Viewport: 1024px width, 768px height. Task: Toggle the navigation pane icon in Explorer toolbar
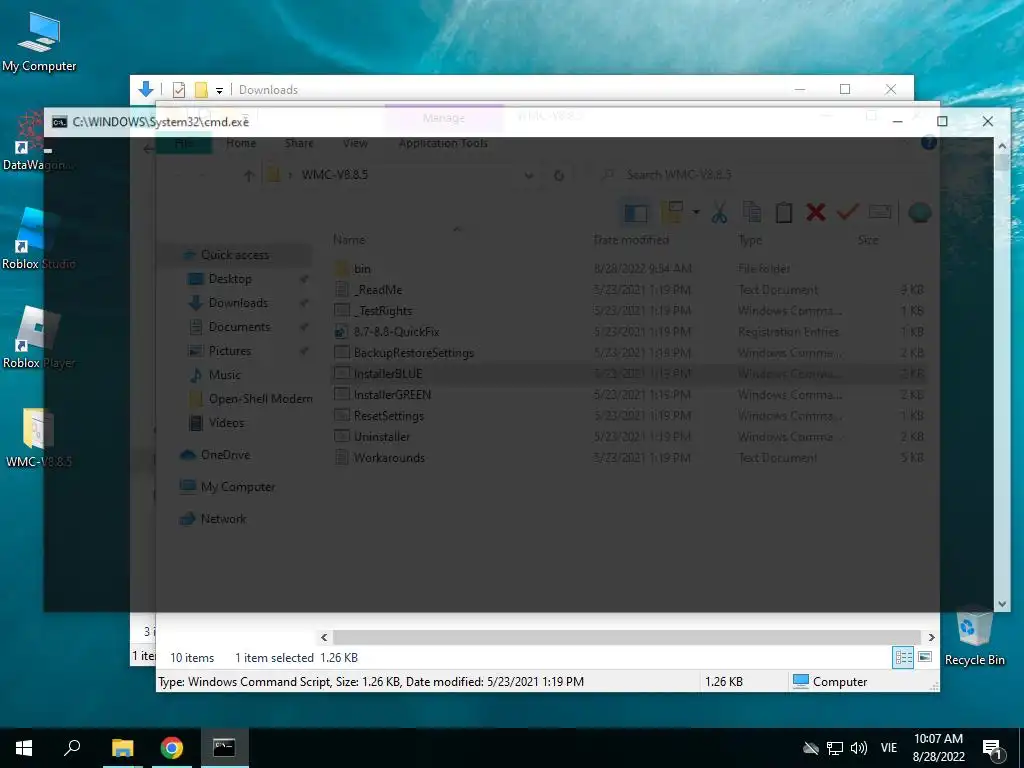[635, 212]
